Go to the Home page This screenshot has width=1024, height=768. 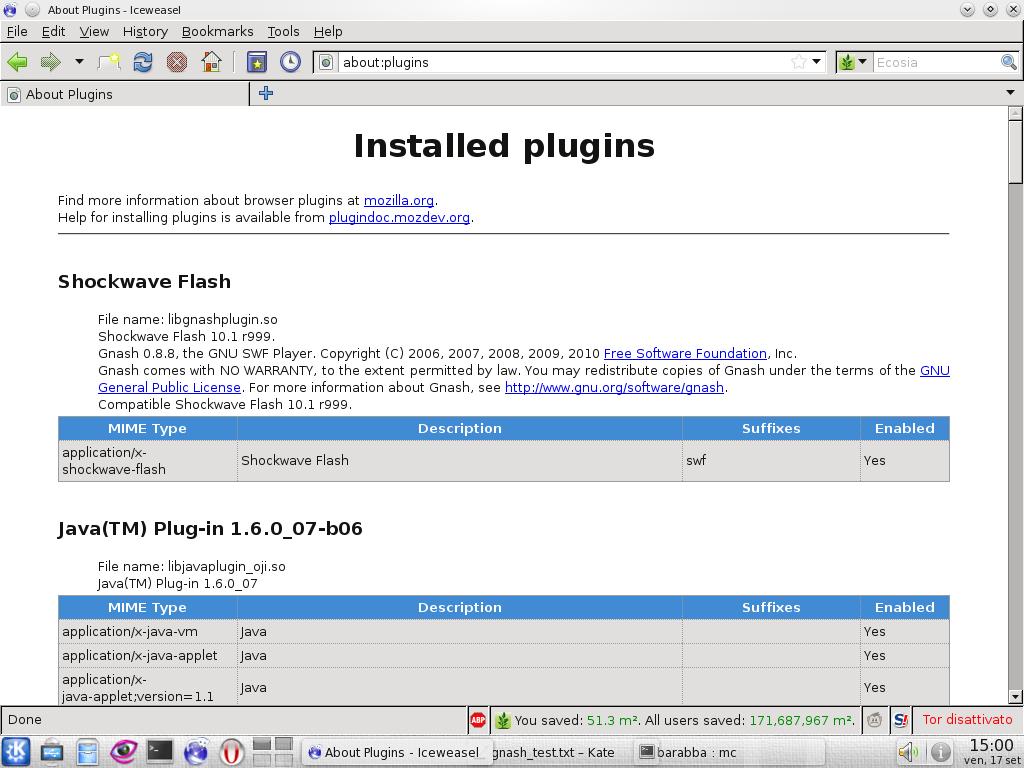[211, 62]
